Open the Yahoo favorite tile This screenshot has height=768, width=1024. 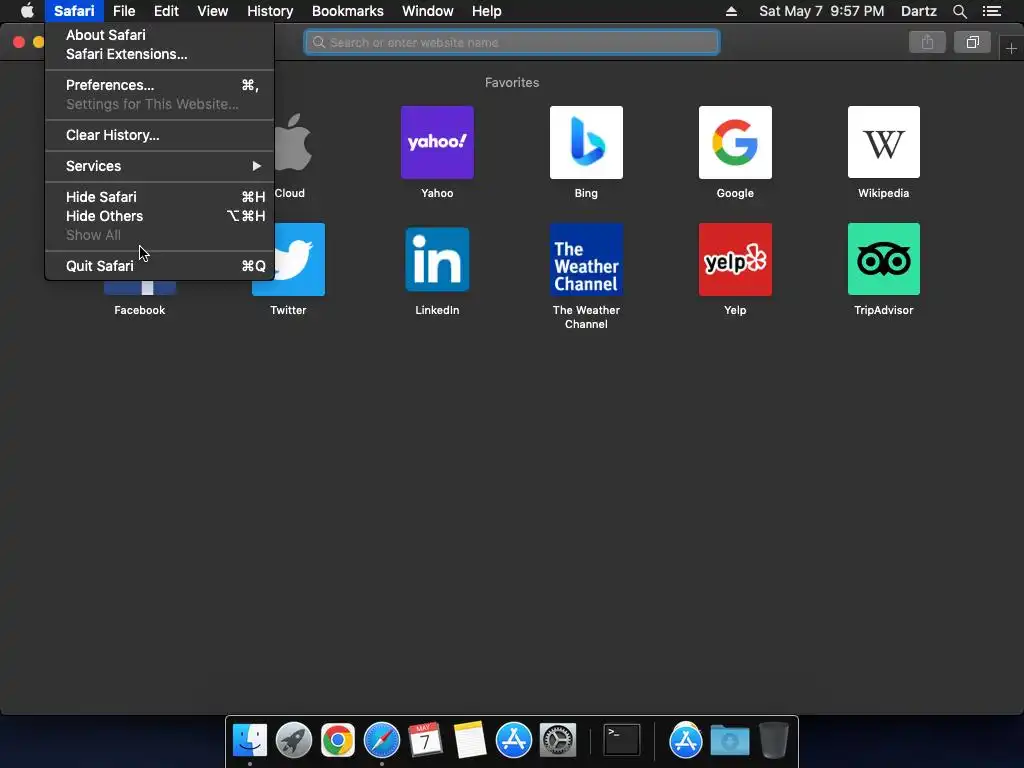437,142
